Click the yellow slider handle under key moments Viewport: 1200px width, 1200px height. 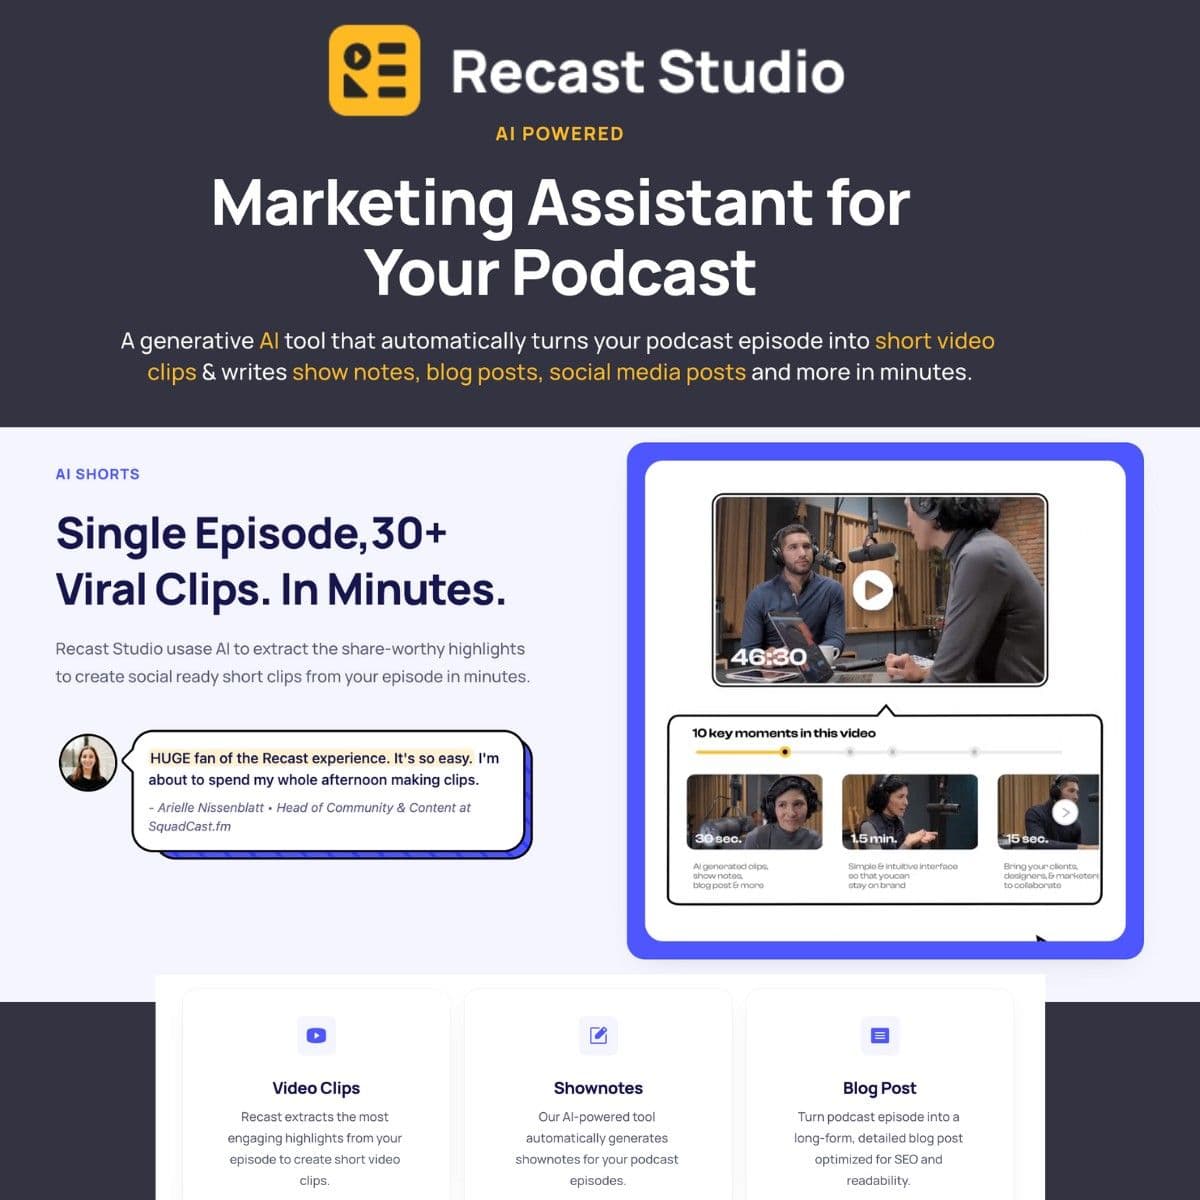point(785,752)
